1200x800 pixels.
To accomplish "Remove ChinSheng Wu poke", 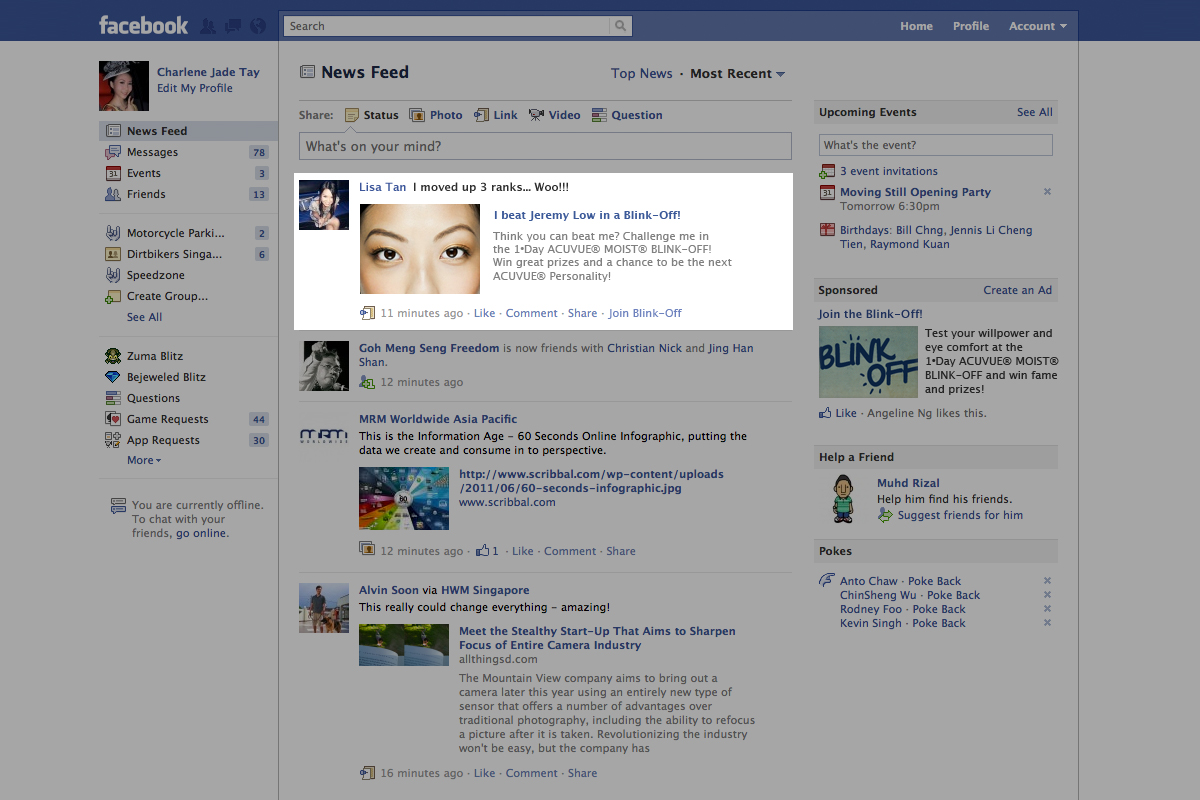I will point(1047,595).
